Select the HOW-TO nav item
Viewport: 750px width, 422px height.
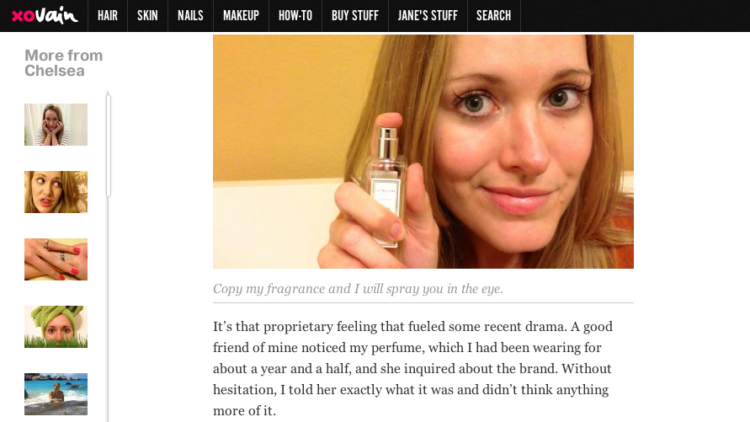295,16
